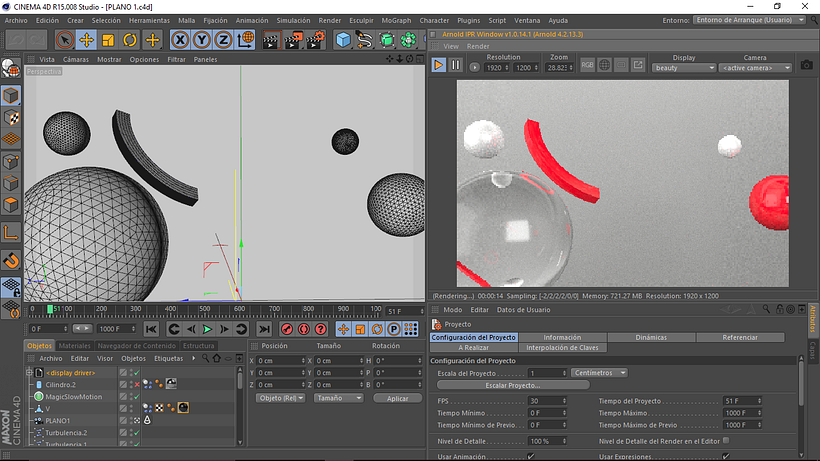
Task: Switch to the Materiales tab
Action: coord(74,345)
